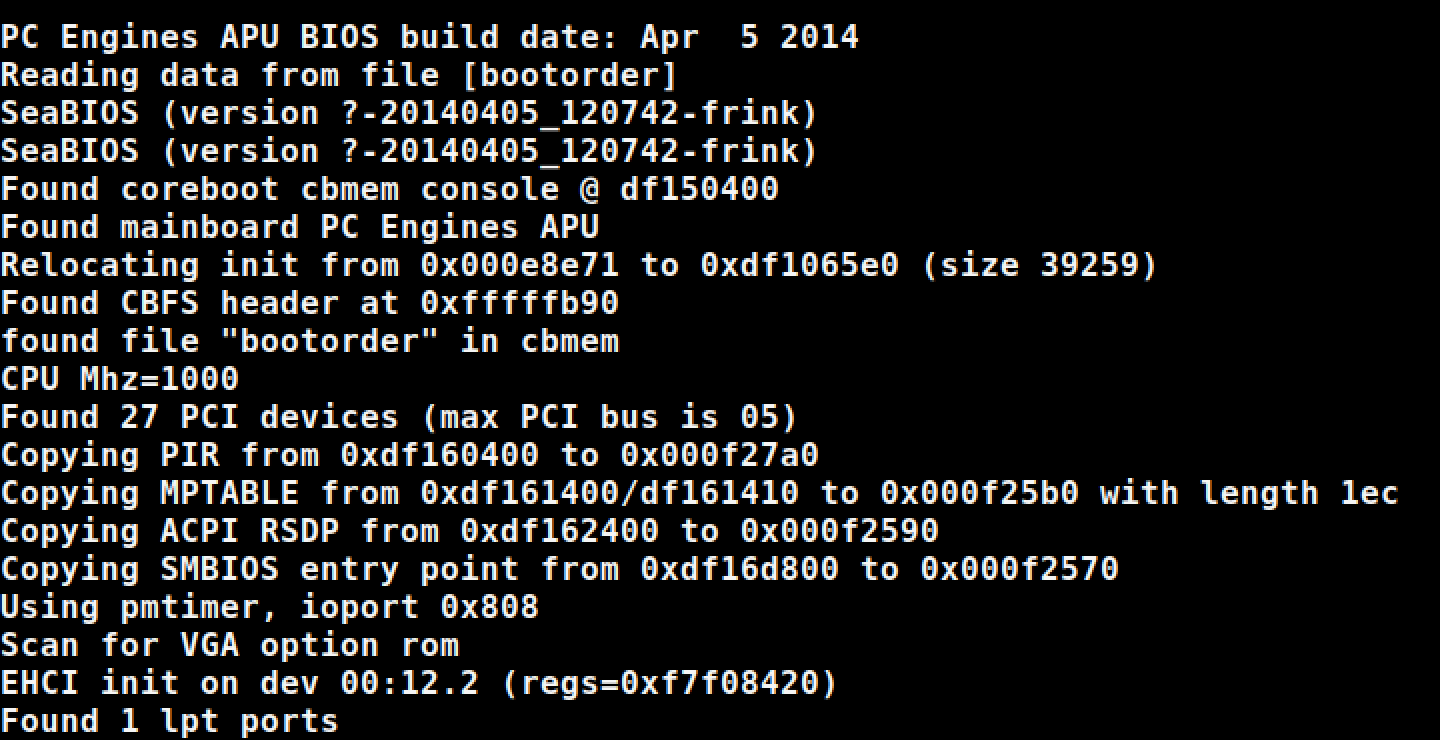Click 'Found mainboard PC Engines APU' line
The image size is (1440, 740).
(299, 228)
